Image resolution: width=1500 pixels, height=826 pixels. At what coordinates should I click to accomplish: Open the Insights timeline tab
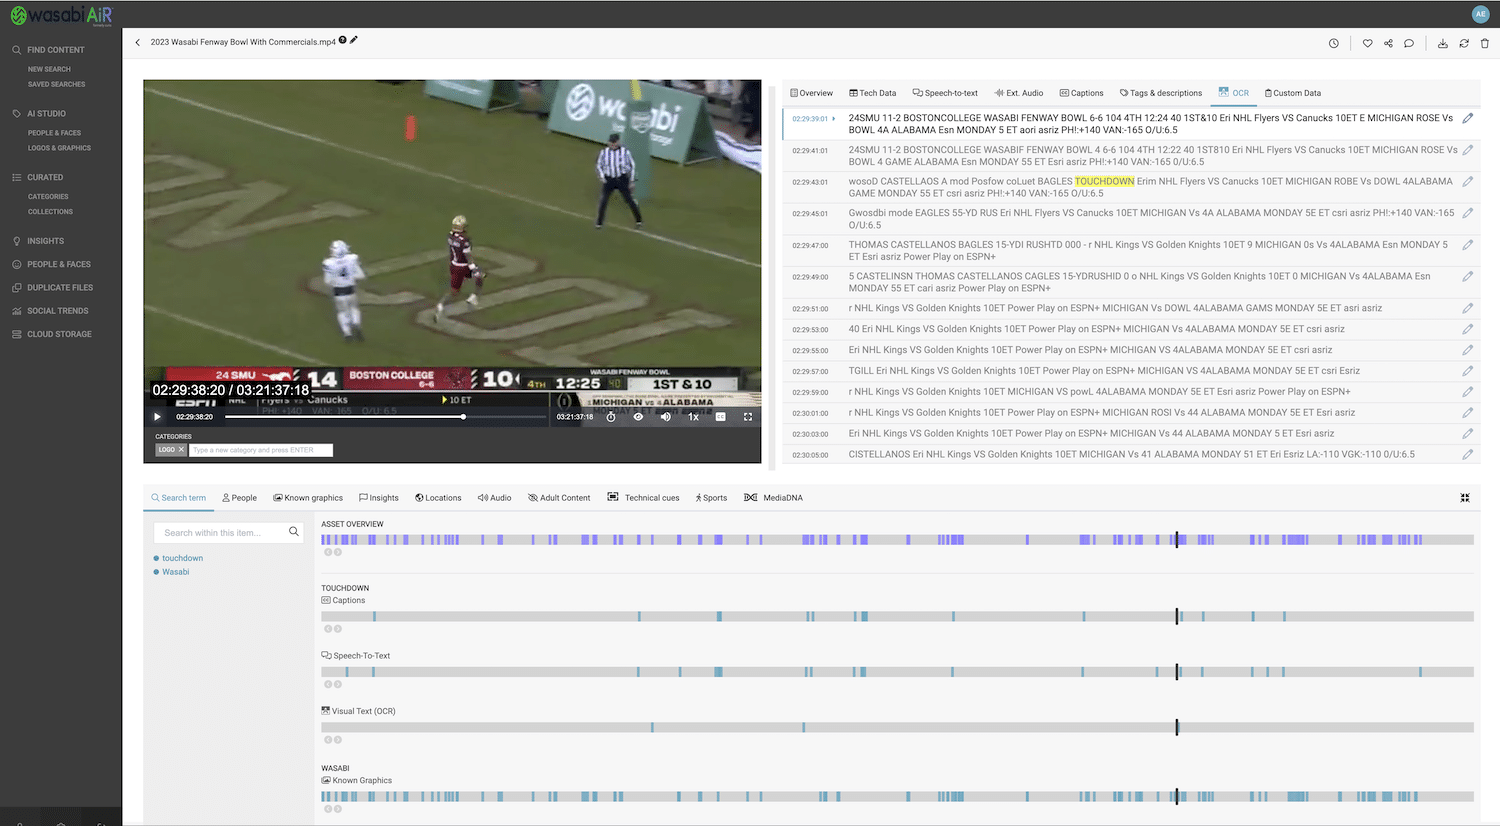click(x=379, y=498)
